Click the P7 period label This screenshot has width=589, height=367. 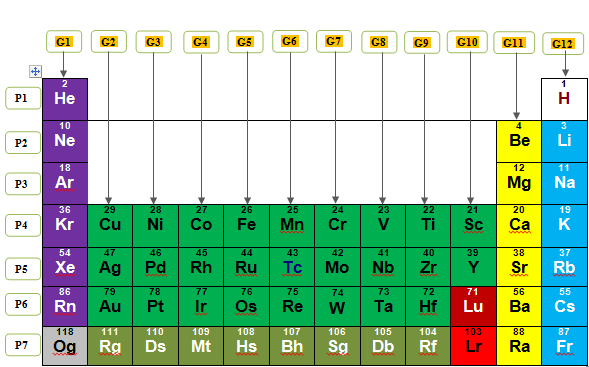pos(23,345)
